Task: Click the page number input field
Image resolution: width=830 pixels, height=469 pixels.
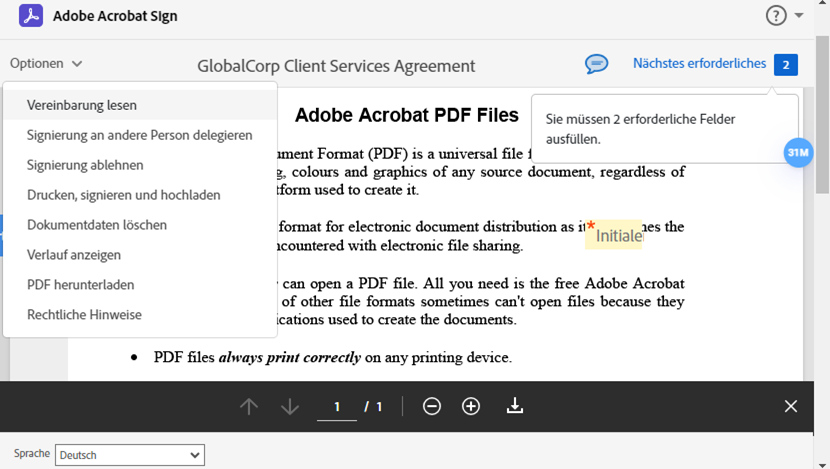Action: [337, 407]
